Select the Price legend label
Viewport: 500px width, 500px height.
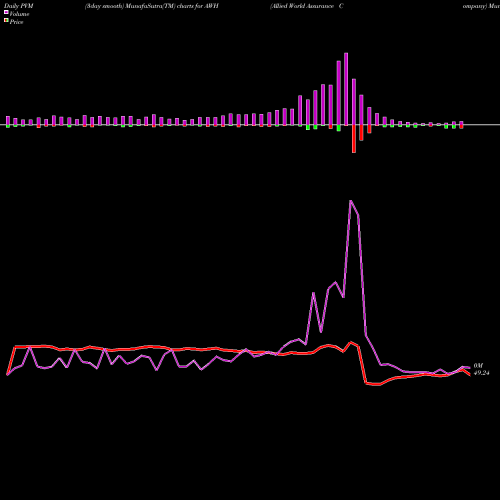coord(16,22)
